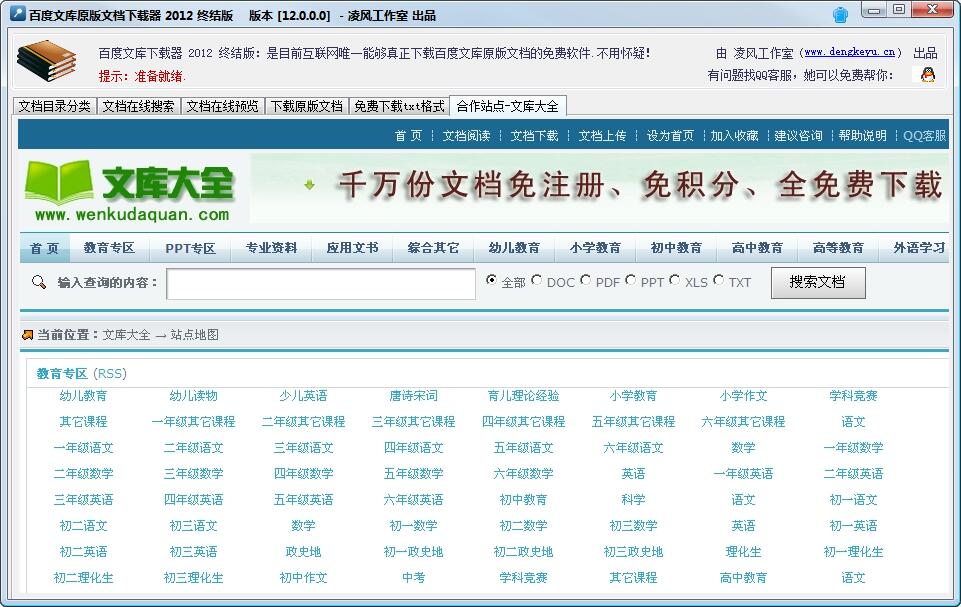Open the PPT专区 navigation menu item

(190, 248)
